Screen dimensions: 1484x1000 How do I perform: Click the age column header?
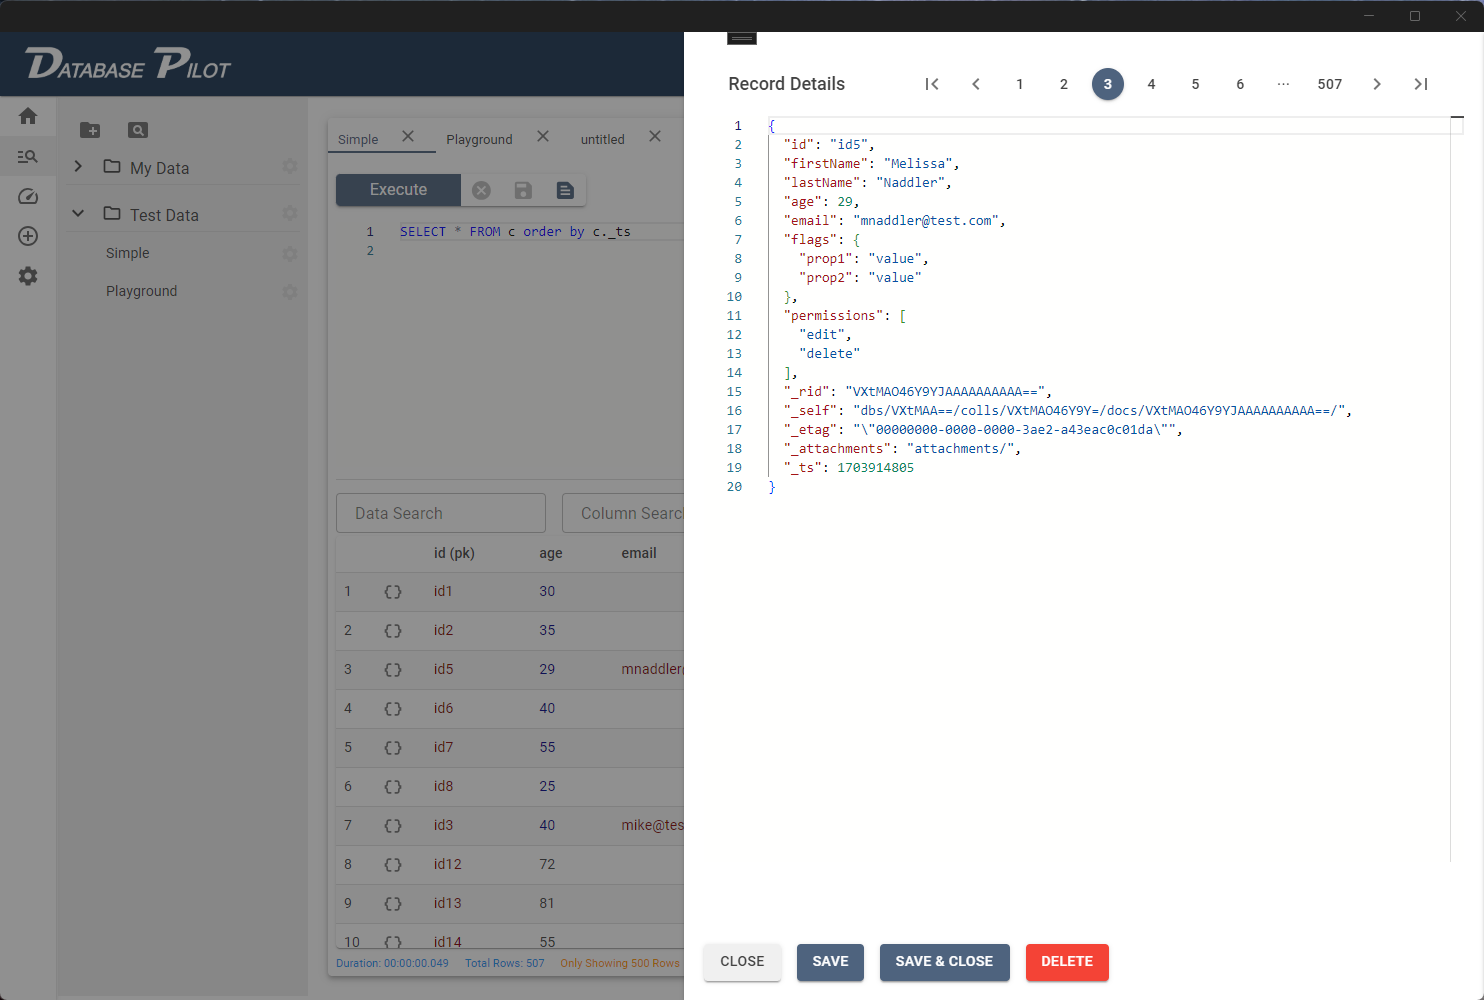(551, 553)
